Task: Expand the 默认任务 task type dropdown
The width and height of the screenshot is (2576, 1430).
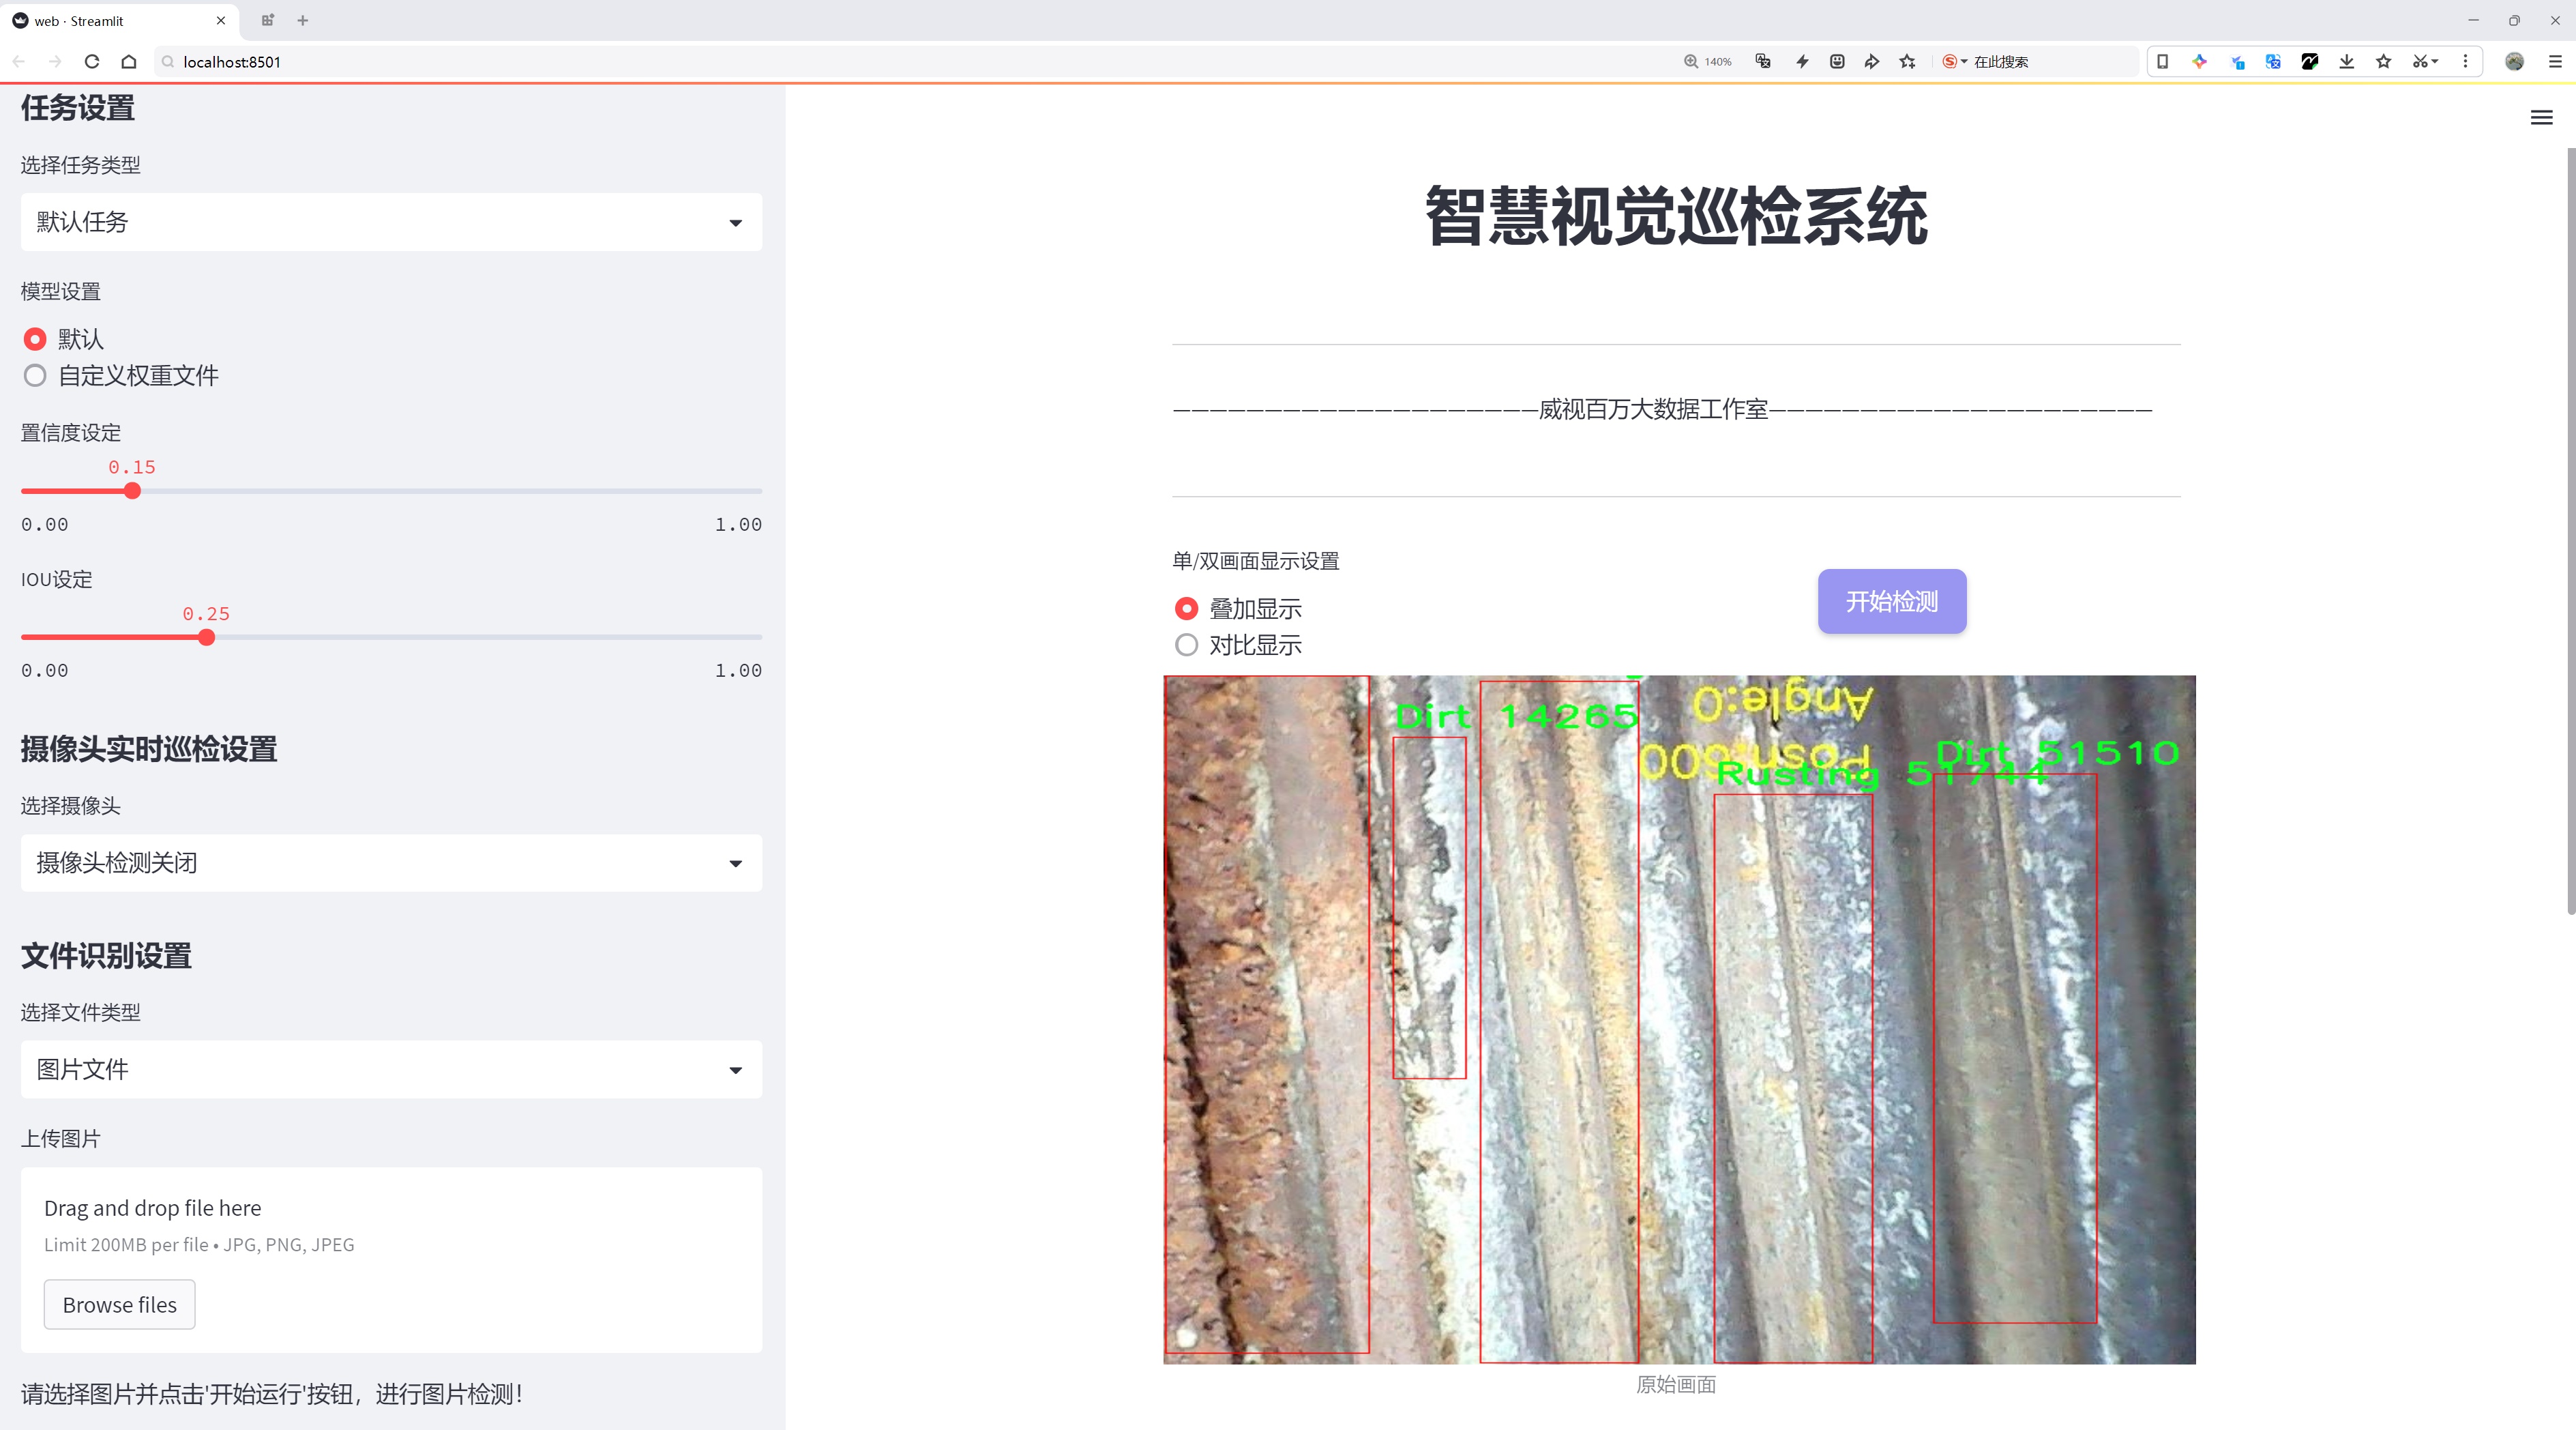Action: [x=391, y=222]
